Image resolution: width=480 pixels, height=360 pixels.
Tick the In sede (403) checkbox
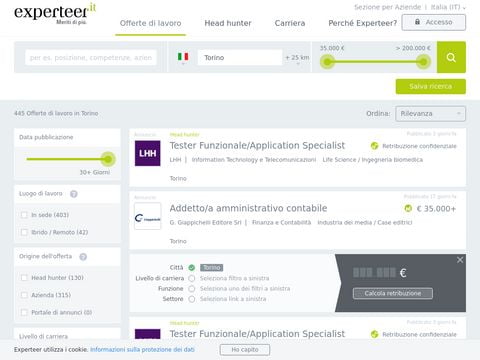point(24,215)
